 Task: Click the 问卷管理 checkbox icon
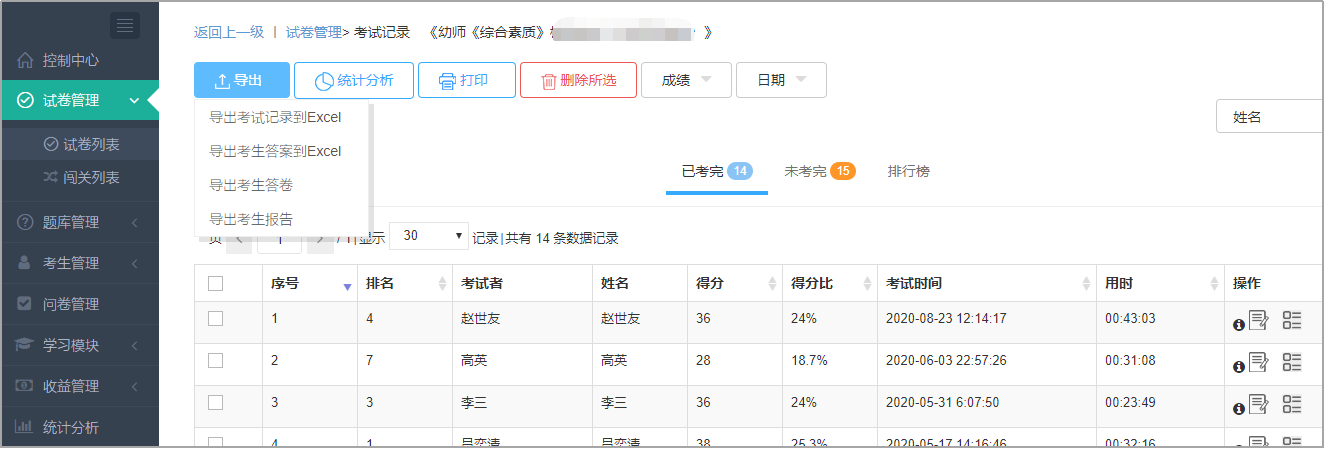(25, 304)
